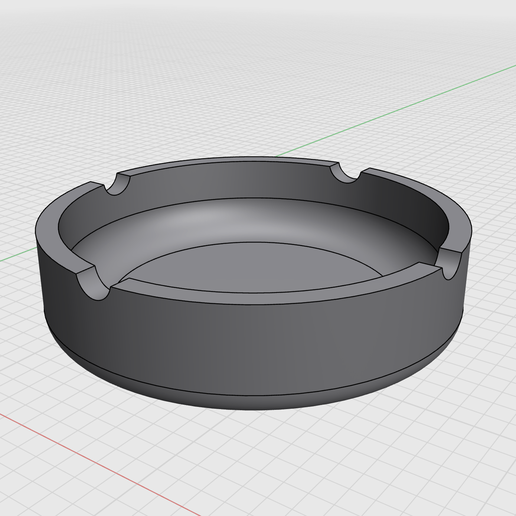Screen dimensions: 516x516
Task: Select the ashtray's outer cylindrical side wall
Action: tap(253, 347)
